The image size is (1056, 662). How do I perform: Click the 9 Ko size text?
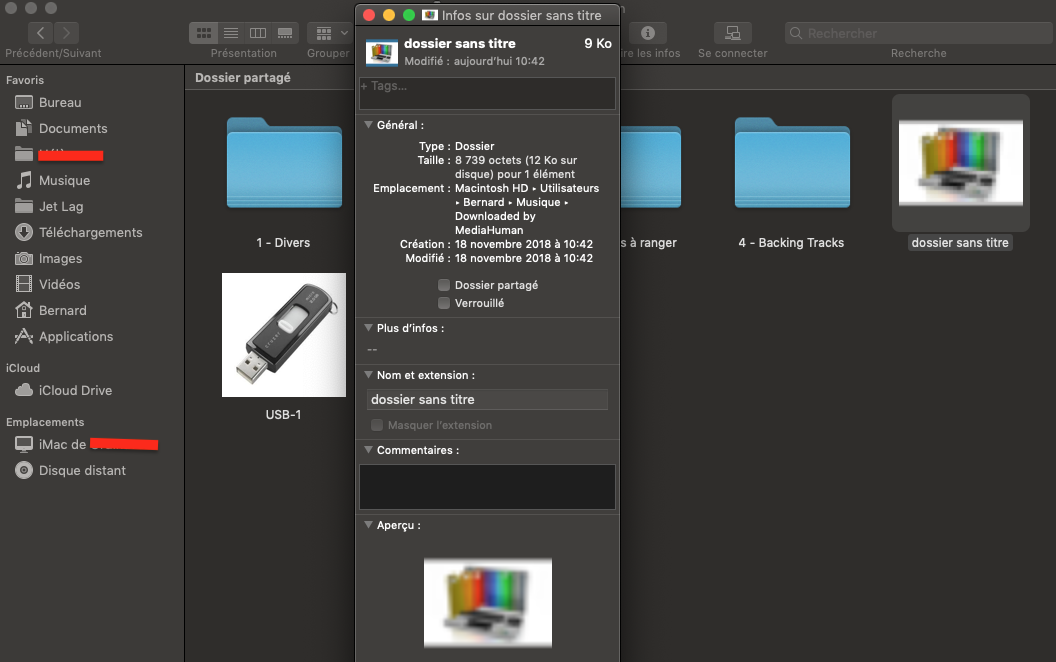(x=597, y=44)
